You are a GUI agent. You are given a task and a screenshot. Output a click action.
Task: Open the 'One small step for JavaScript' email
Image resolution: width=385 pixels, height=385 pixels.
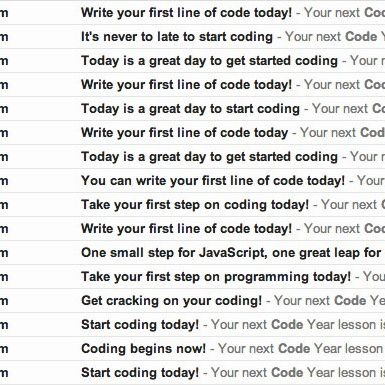(x=233, y=253)
